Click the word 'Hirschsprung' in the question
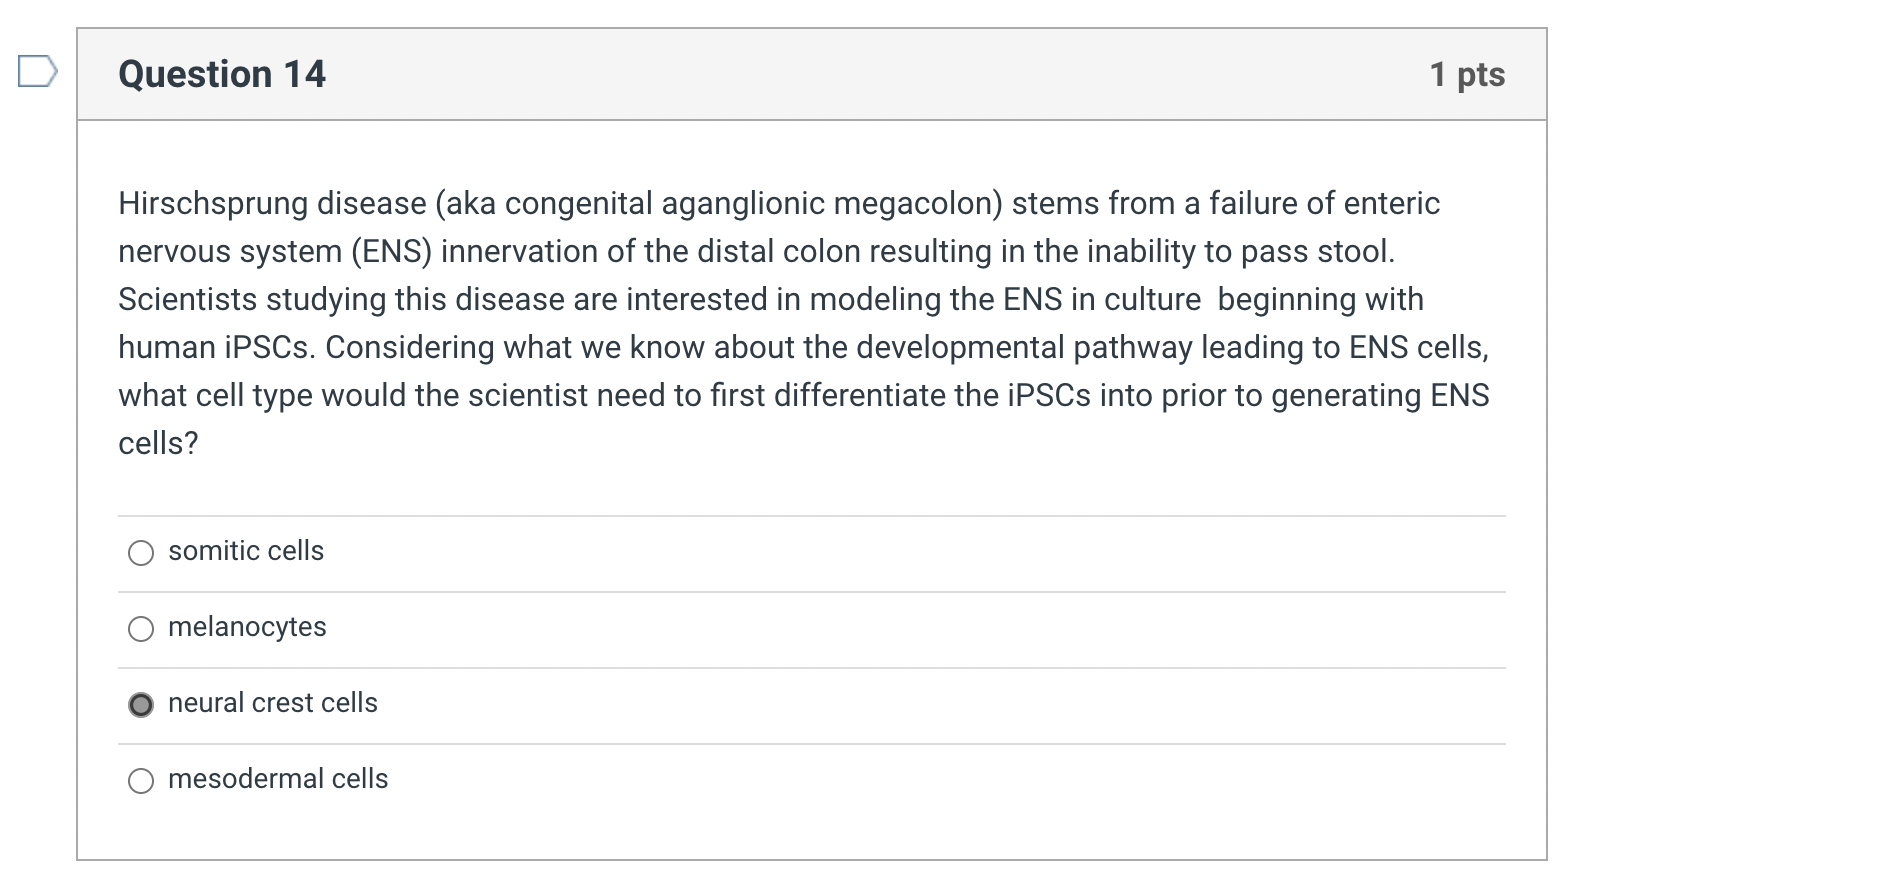Screen dimensions: 1892x896 tap(213, 204)
